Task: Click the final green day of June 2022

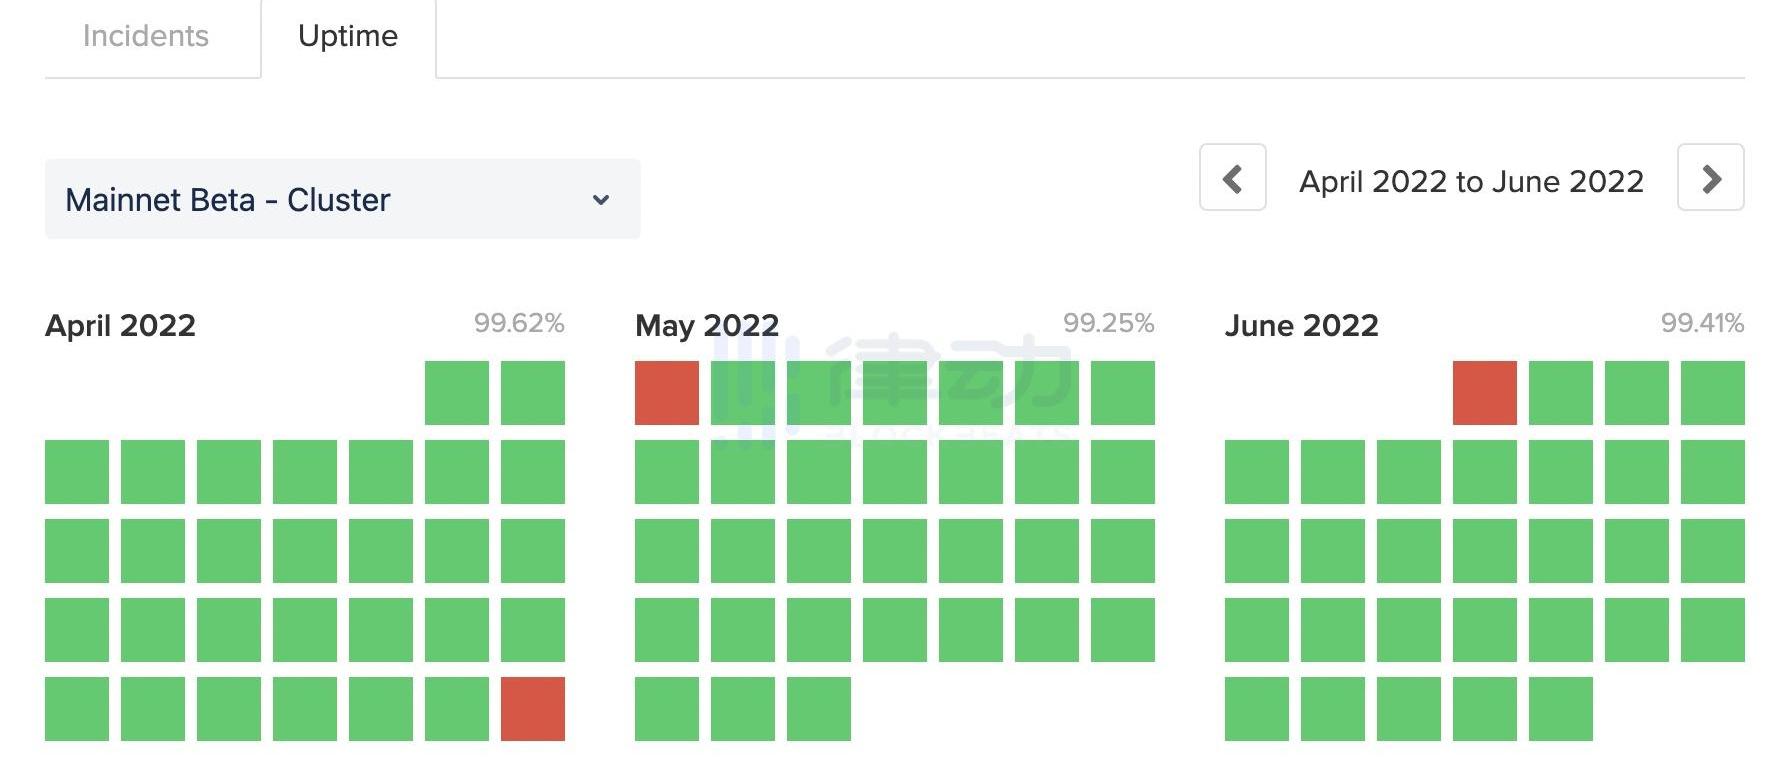Action: tap(1560, 708)
